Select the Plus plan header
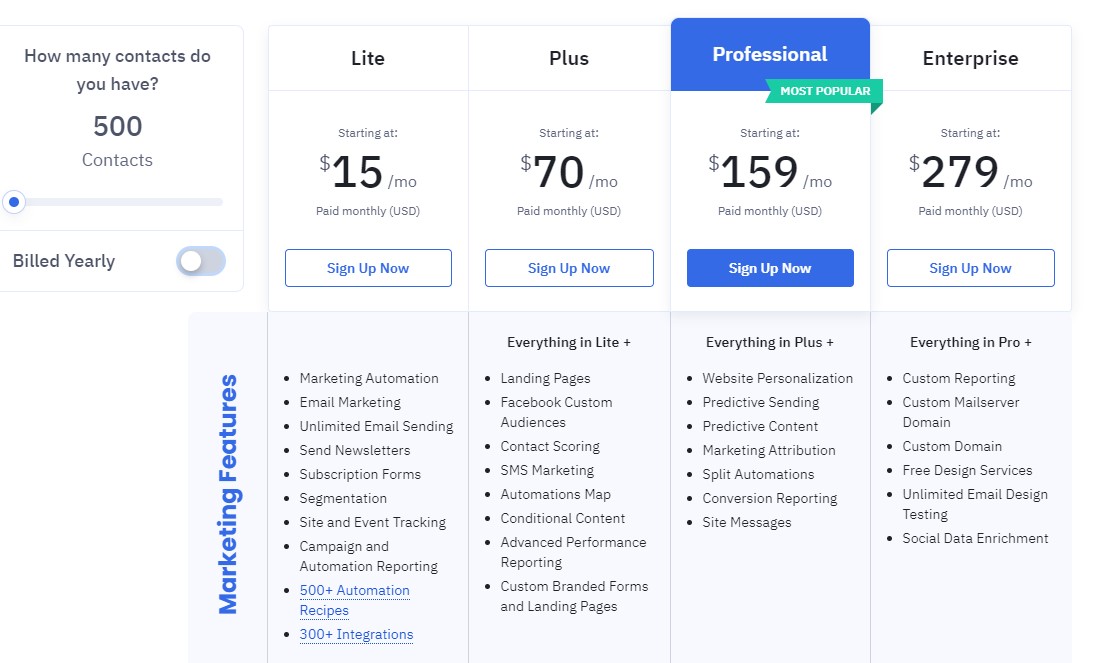The height and width of the screenshot is (663, 1107). click(x=569, y=58)
